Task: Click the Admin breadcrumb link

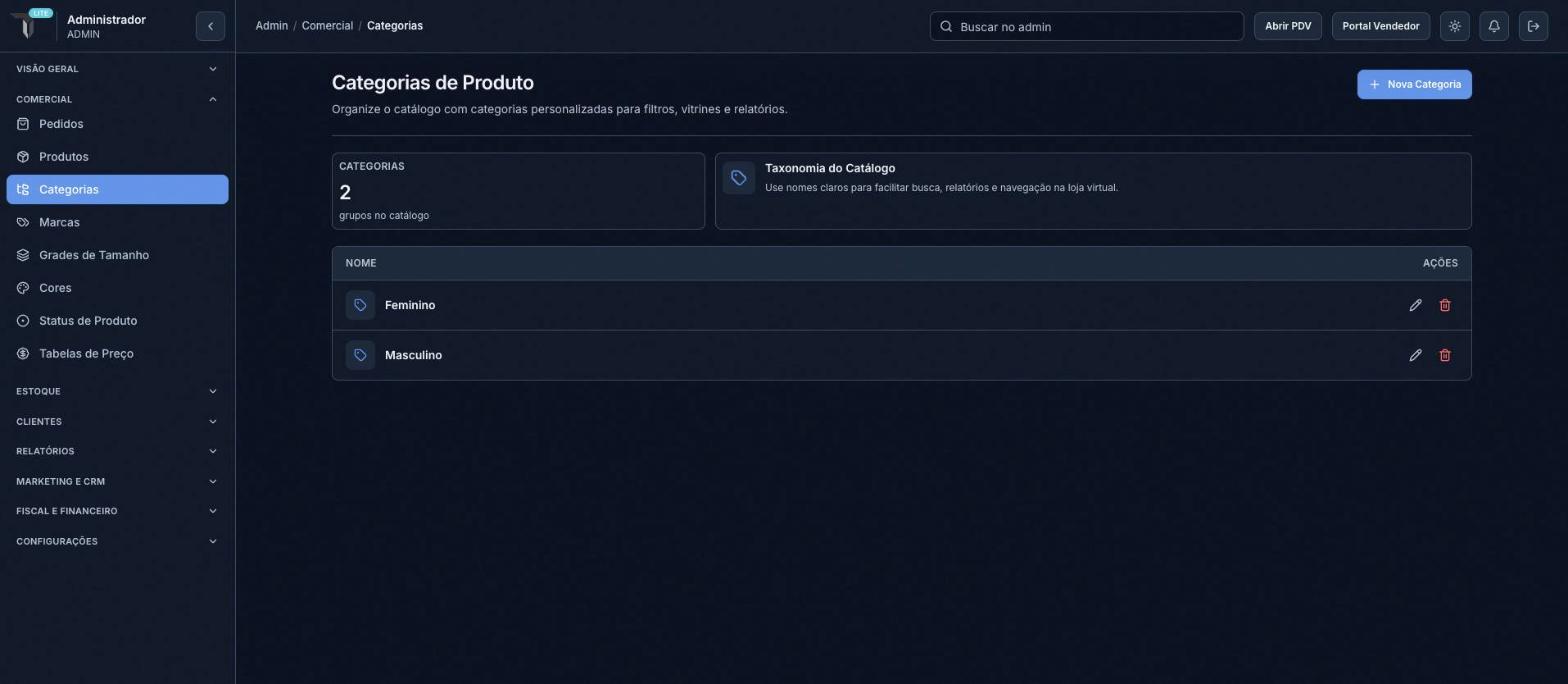Action: point(271,26)
